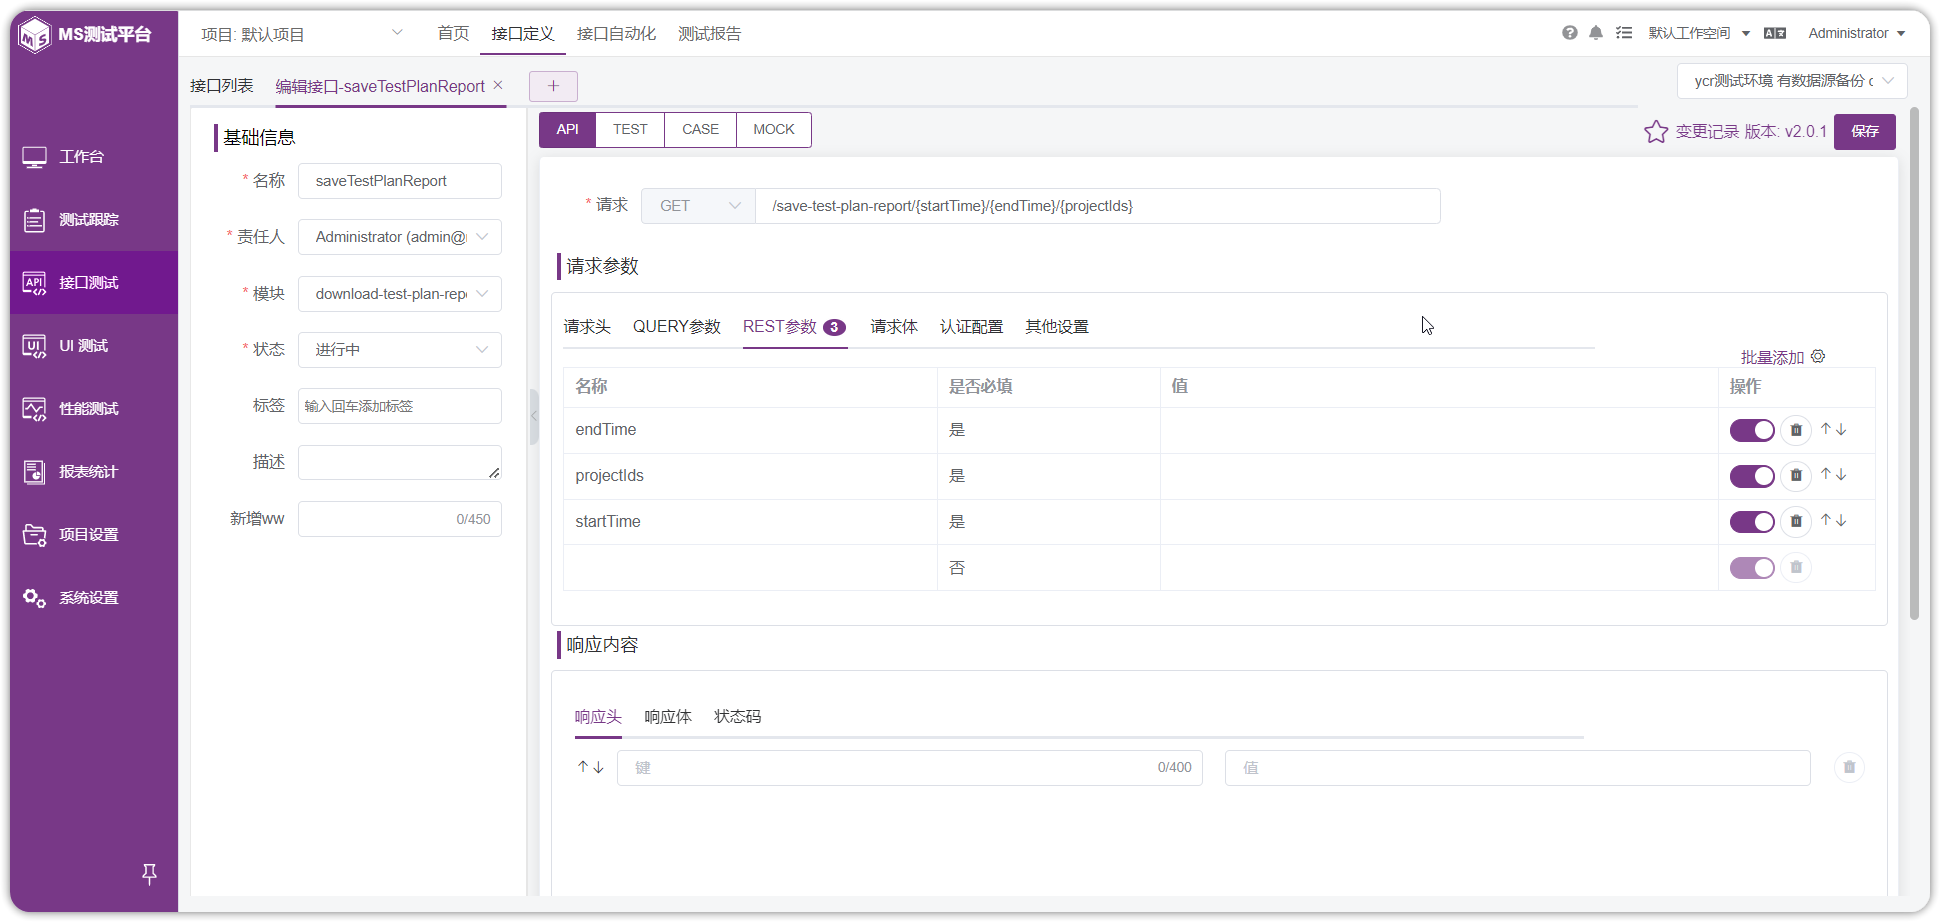Delete the response header row

1849,767
